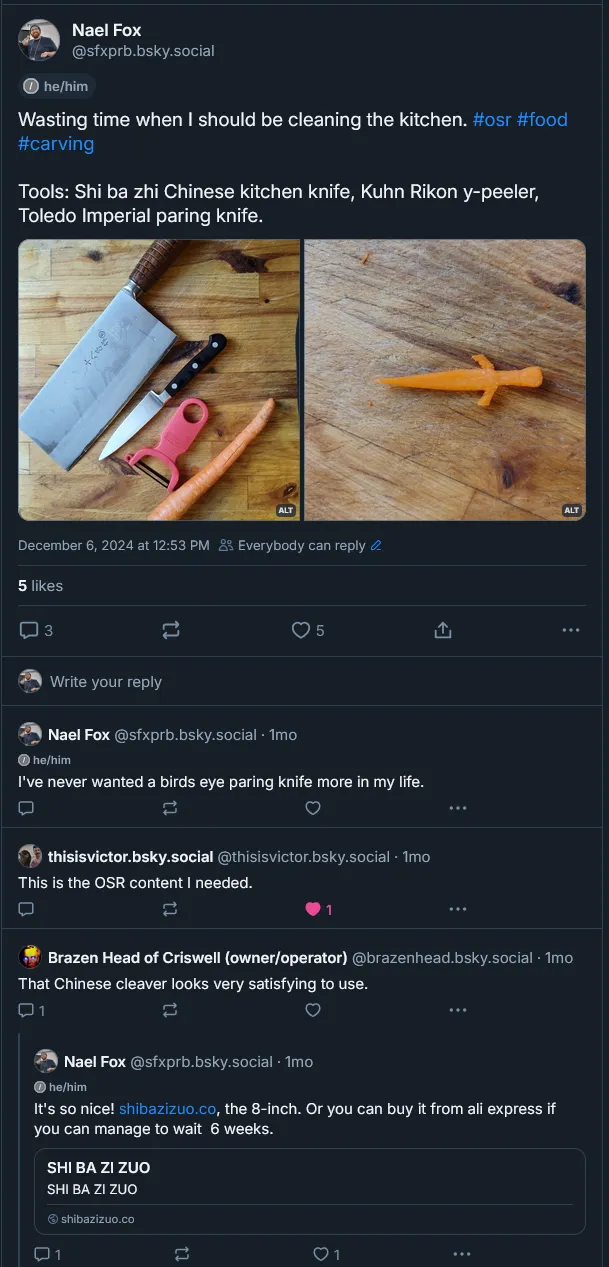Open more options on main post
The width and height of the screenshot is (609, 1267).
pyautogui.click(x=571, y=630)
